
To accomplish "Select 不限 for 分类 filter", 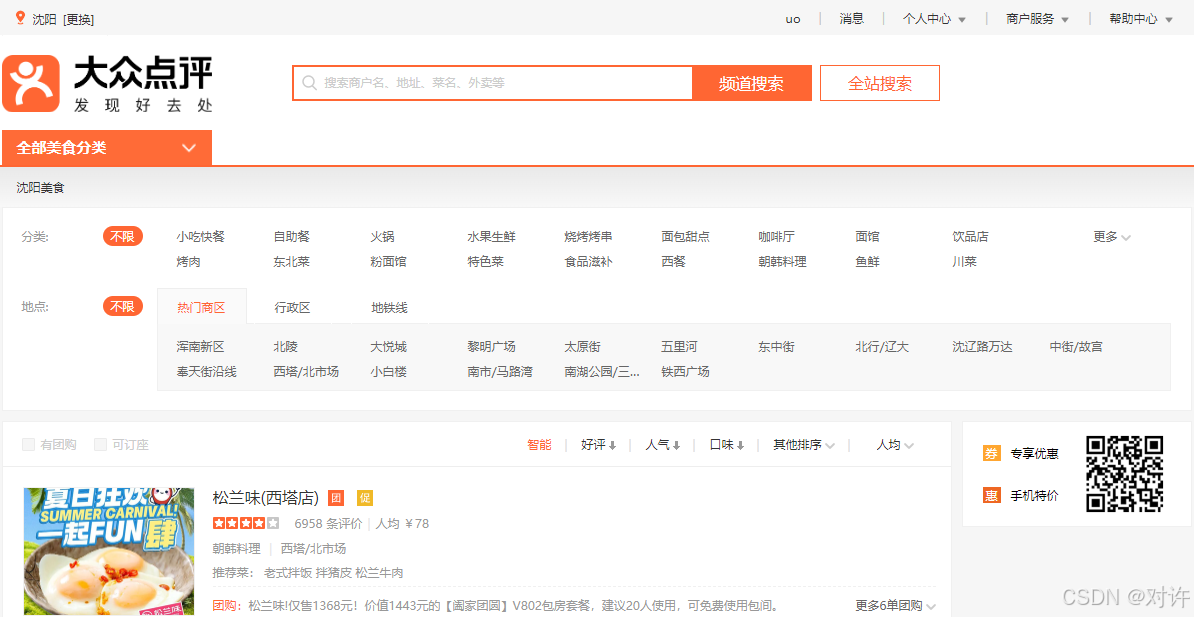I will pos(123,237).
